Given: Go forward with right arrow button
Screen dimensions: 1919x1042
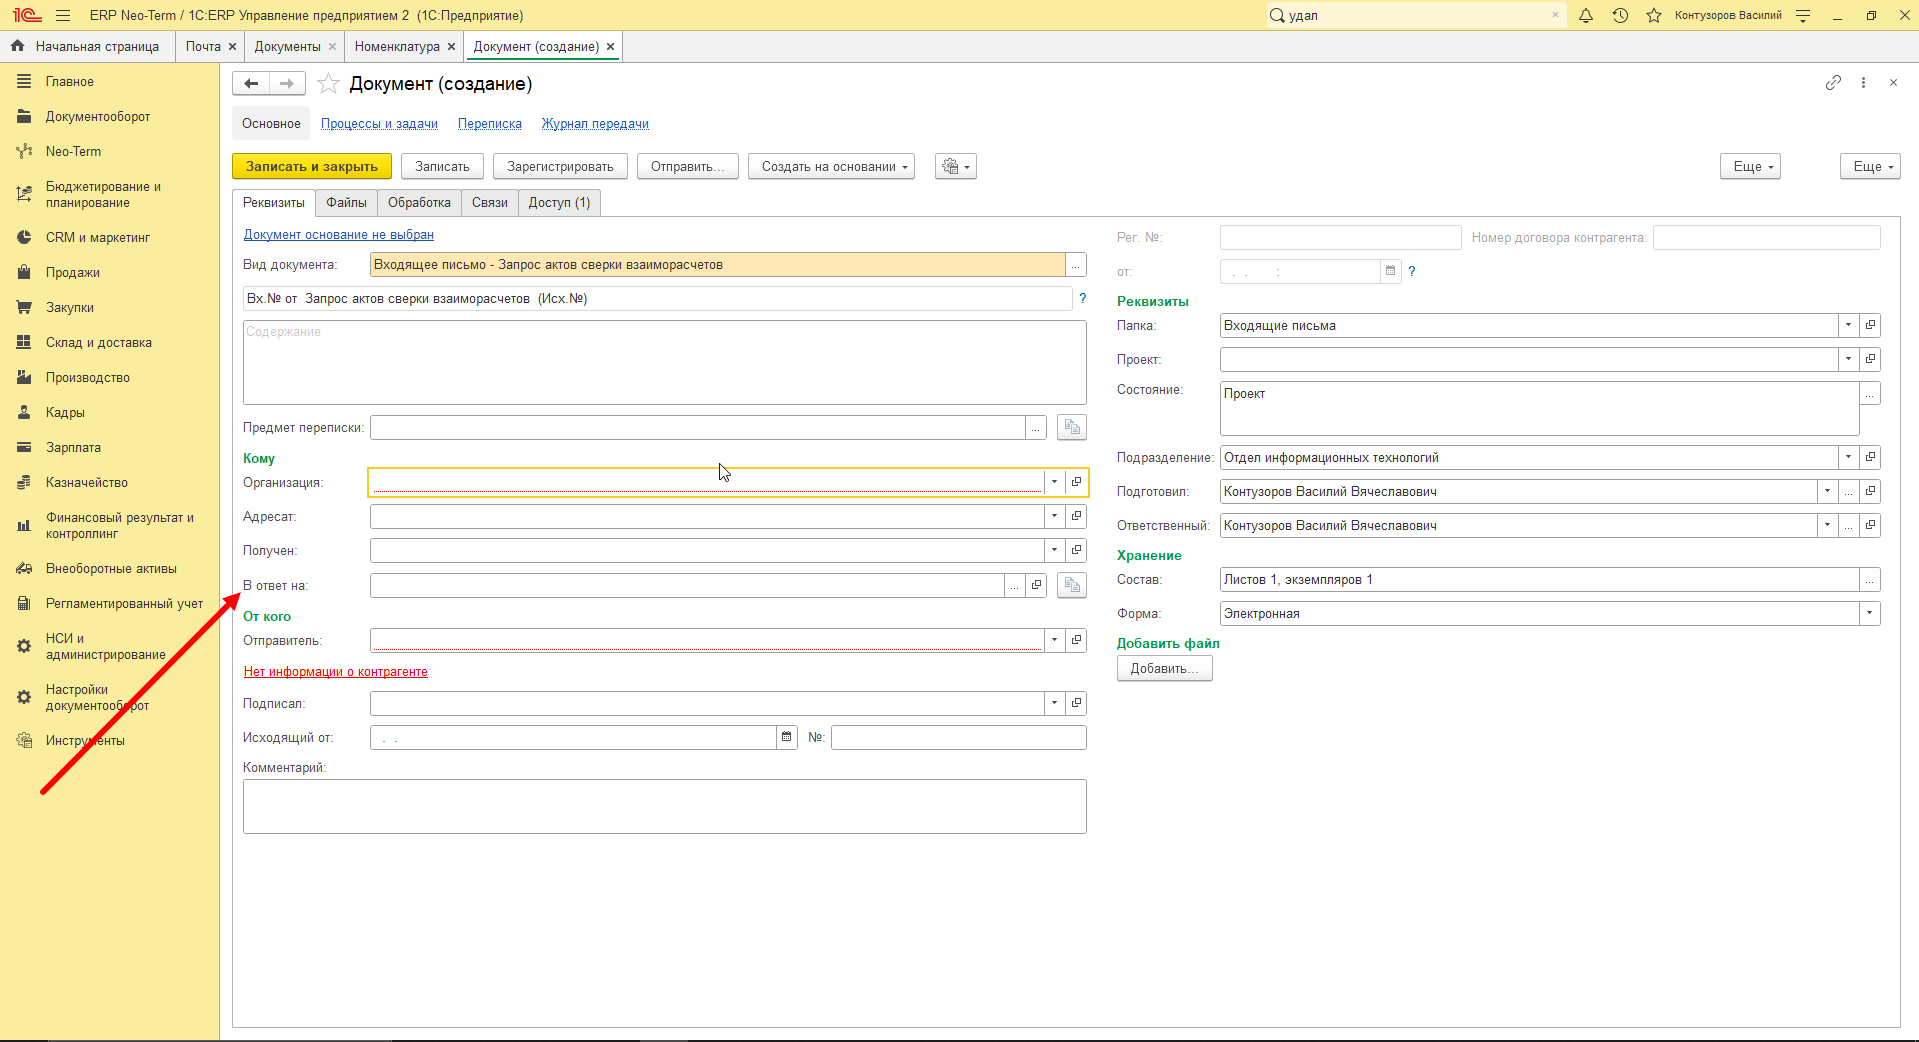Looking at the screenshot, I should pyautogui.click(x=287, y=84).
